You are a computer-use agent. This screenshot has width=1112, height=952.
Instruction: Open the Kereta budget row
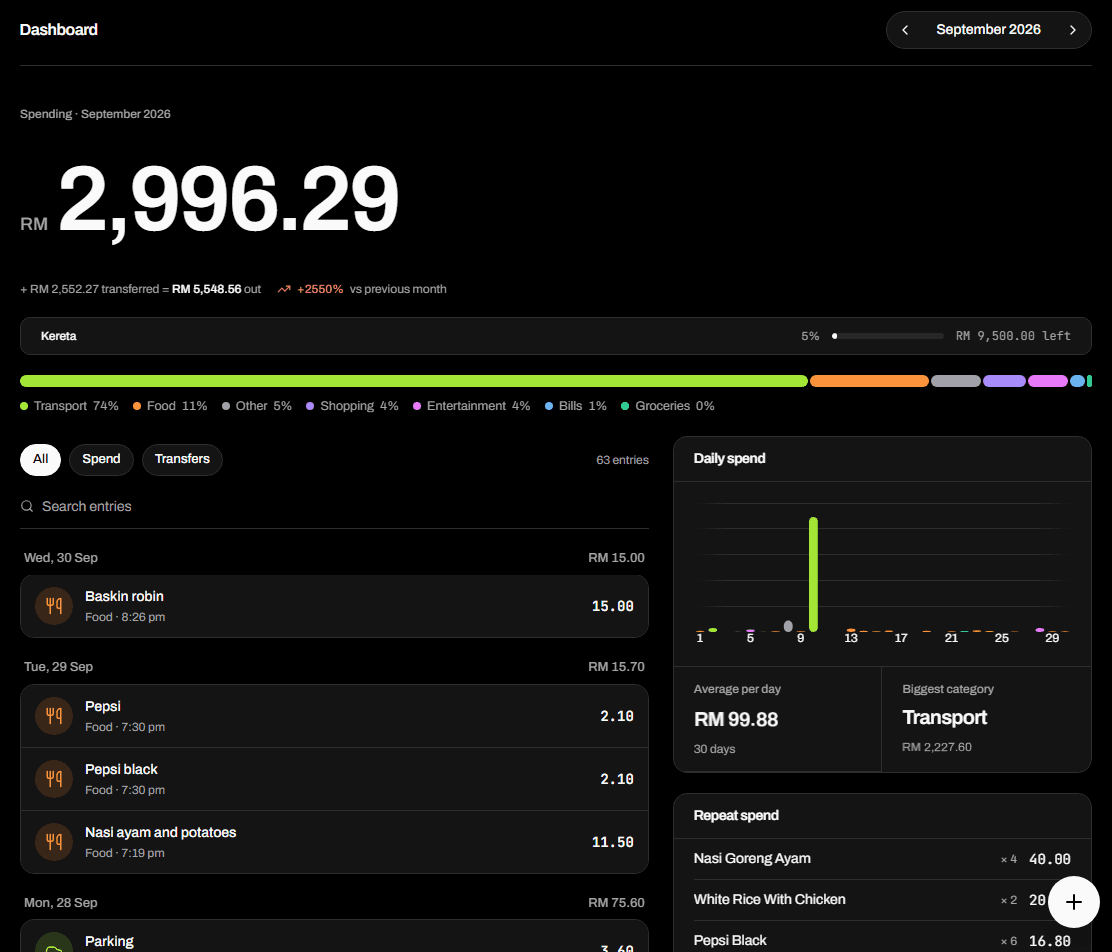pyautogui.click(x=555, y=336)
